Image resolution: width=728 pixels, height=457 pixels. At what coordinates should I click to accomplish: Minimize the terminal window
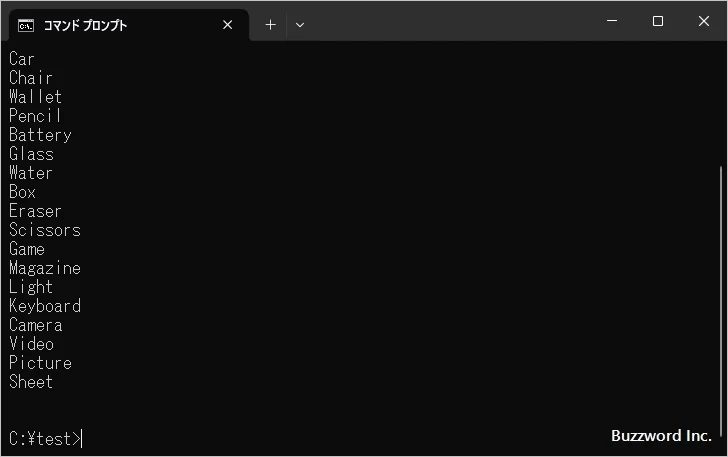[612, 21]
